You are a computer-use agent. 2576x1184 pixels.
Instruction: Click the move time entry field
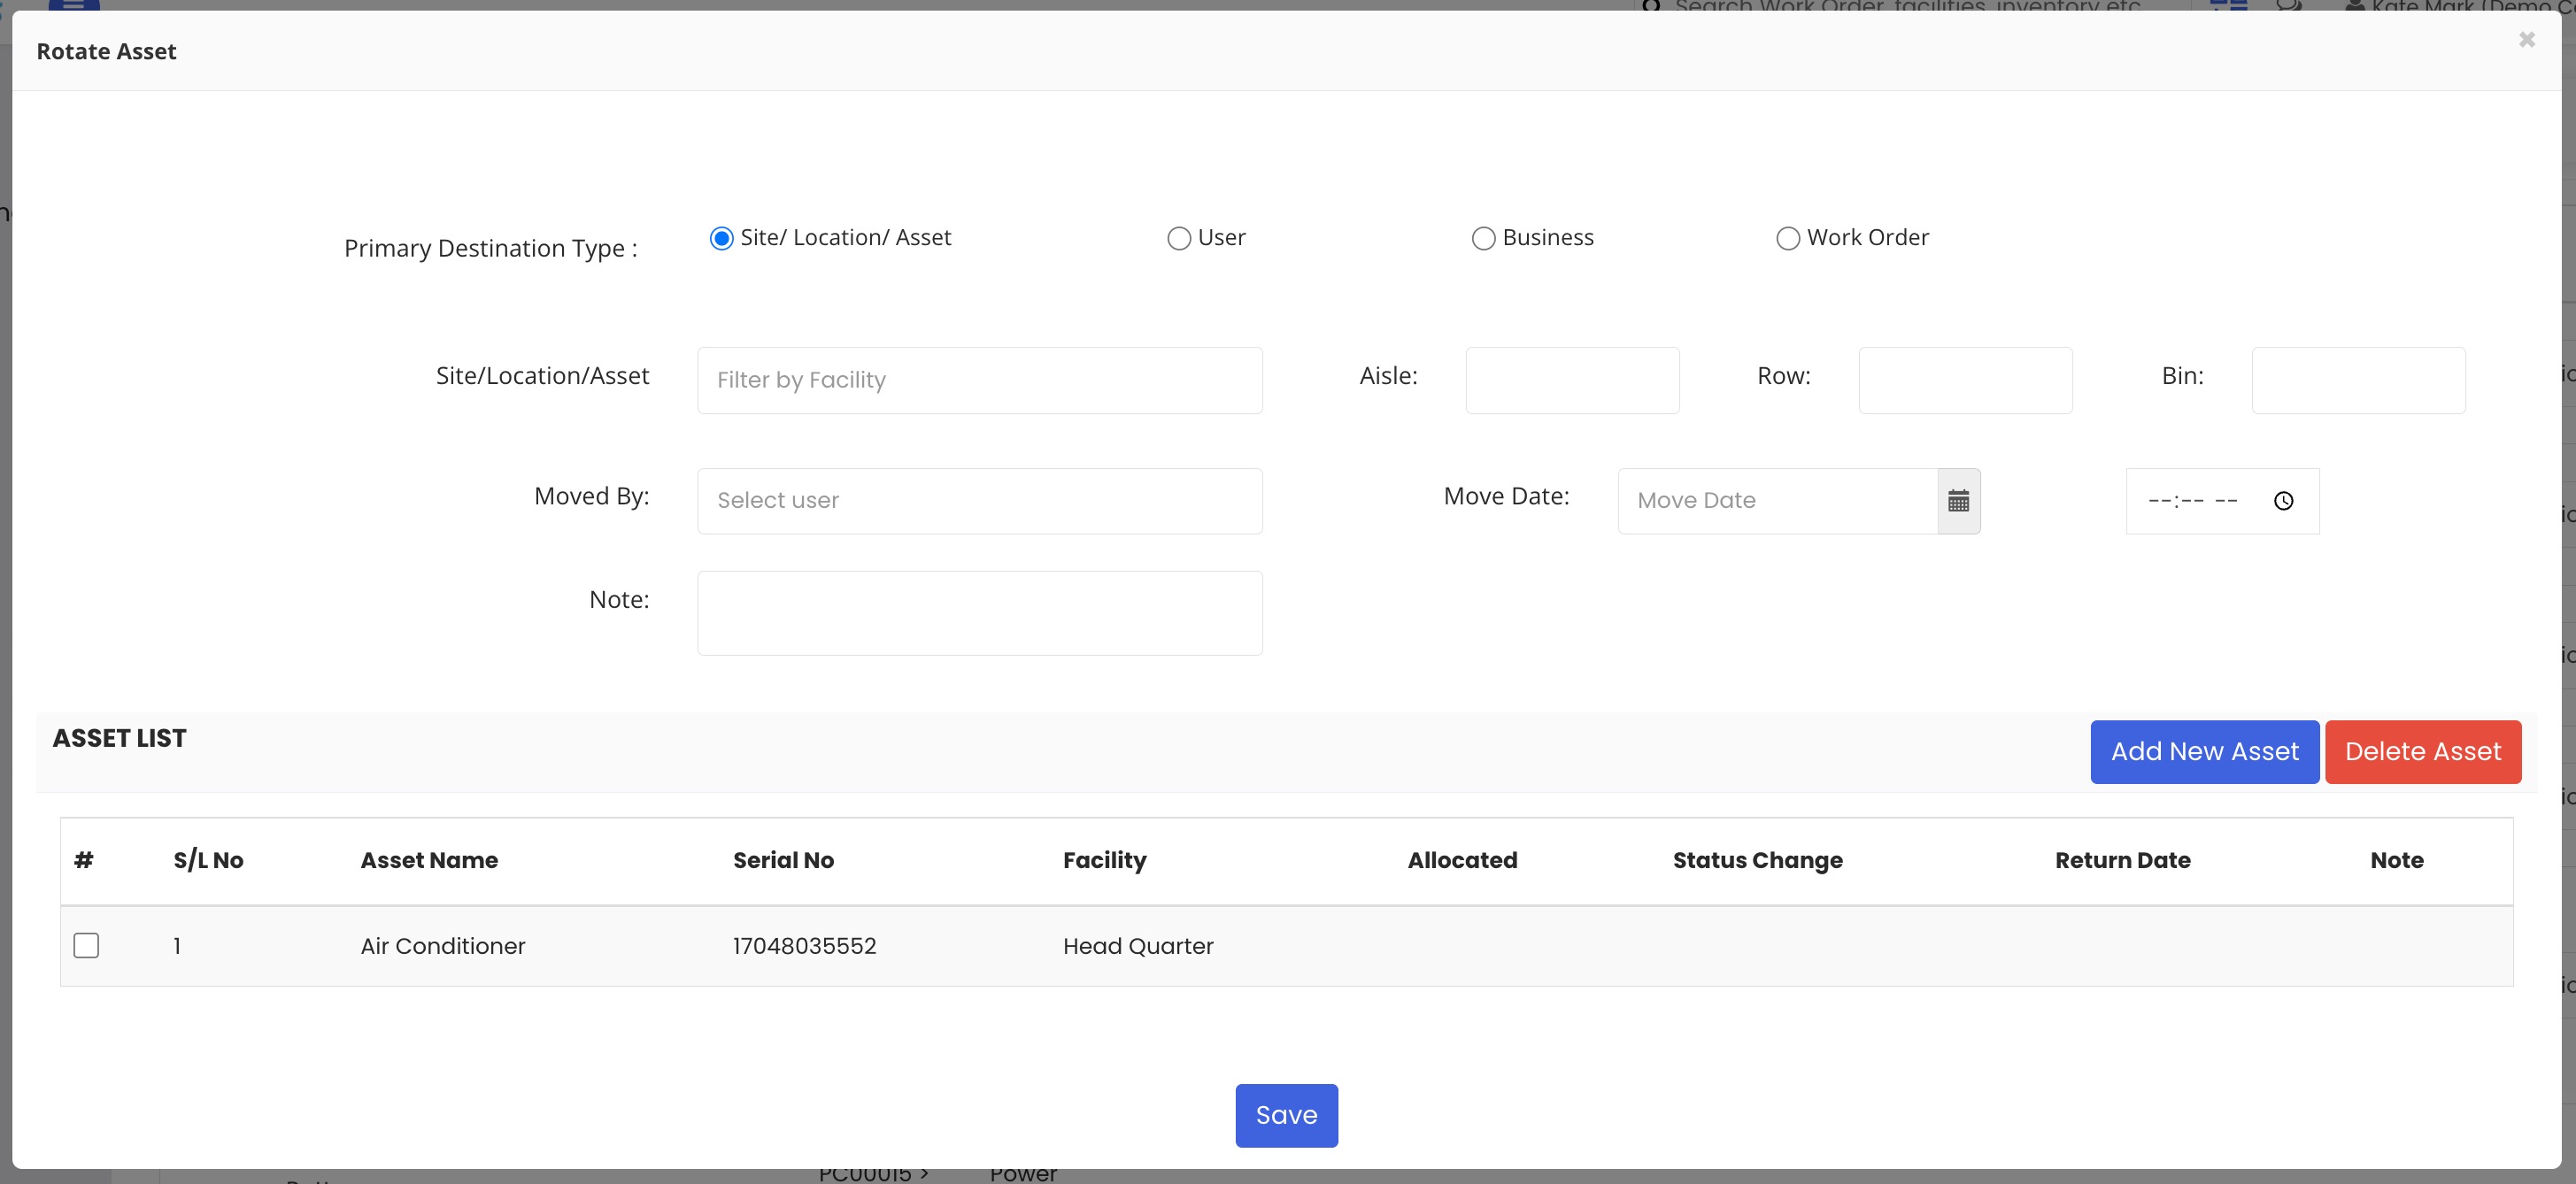click(x=2194, y=501)
